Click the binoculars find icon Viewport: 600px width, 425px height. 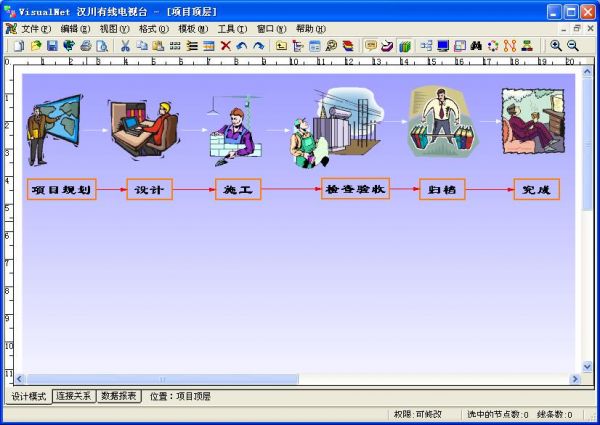[476, 46]
